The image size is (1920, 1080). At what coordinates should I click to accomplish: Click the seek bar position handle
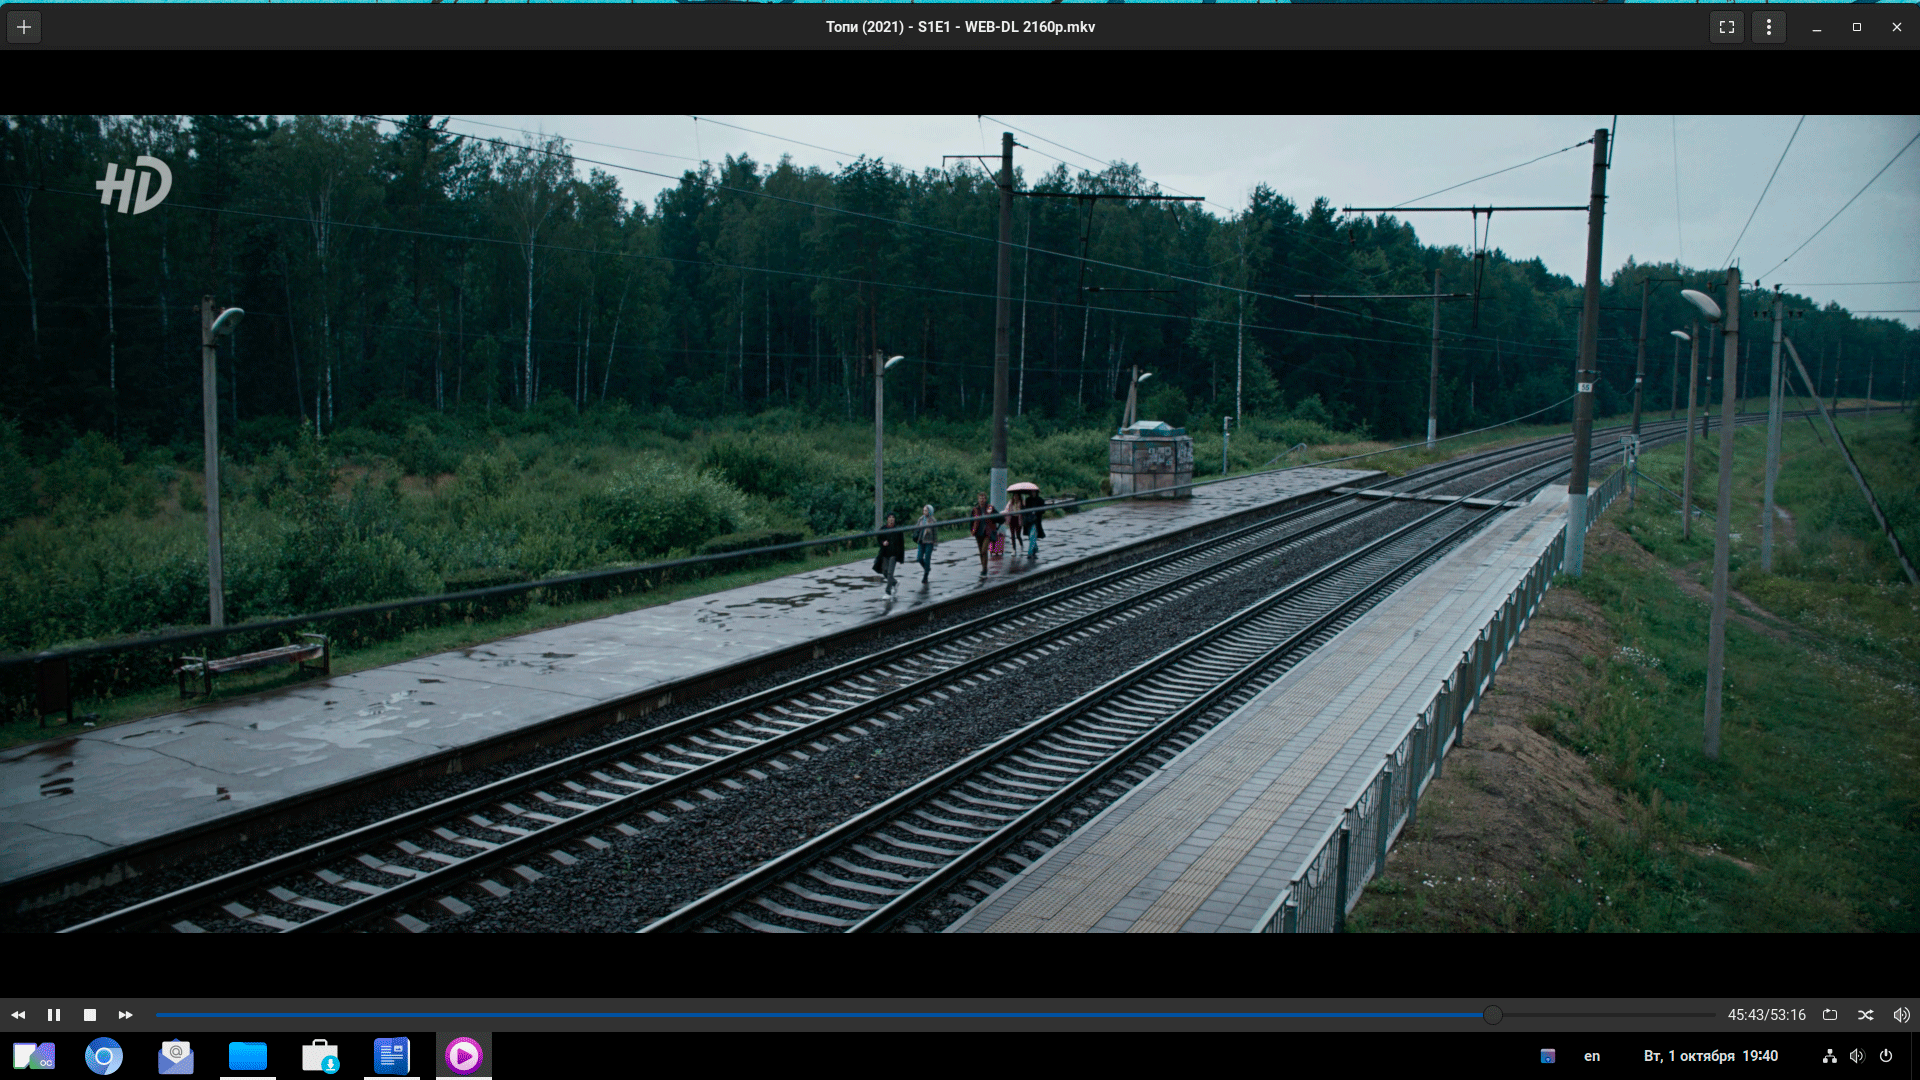coord(1492,1015)
